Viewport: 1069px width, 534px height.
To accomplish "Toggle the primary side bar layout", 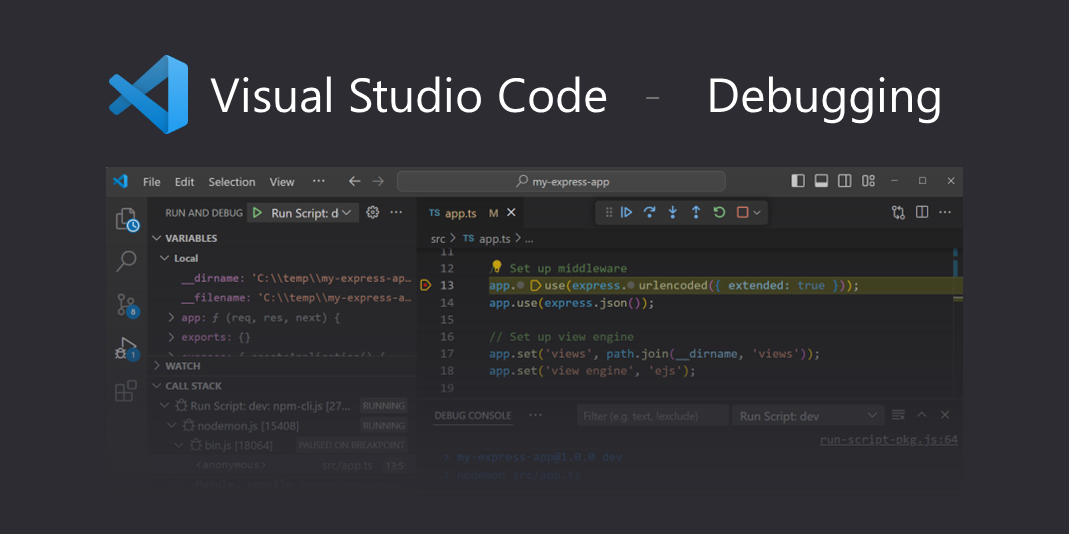I will click(798, 181).
